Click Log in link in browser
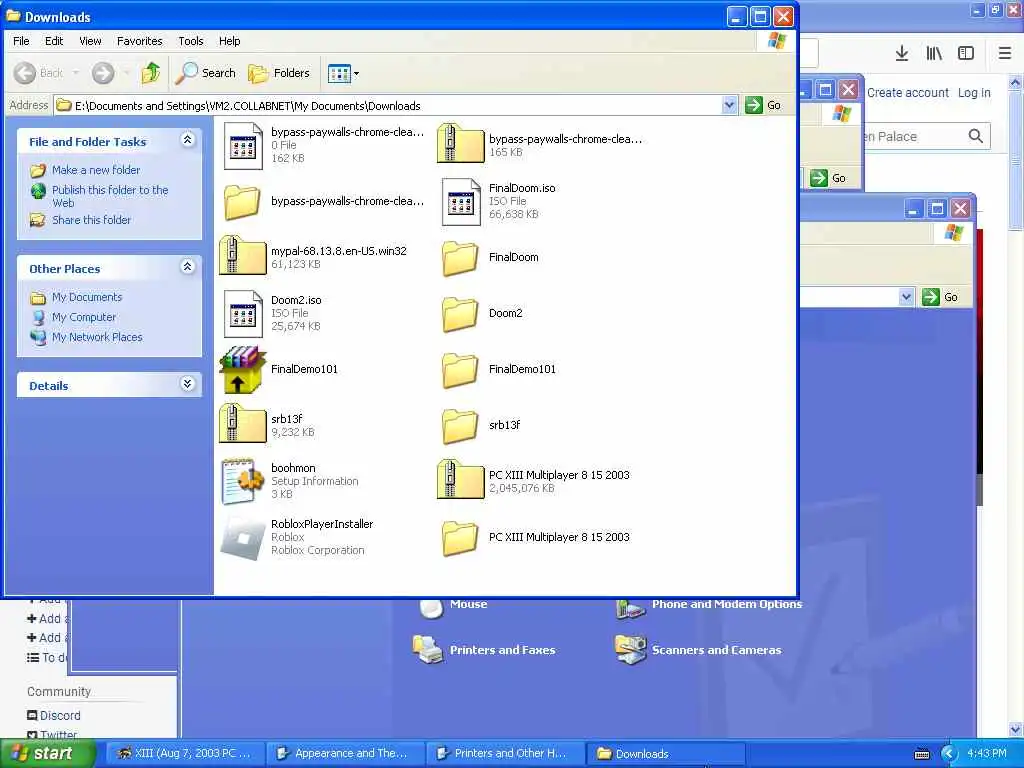Image resolution: width=1024 pixels, height=768 pixels. coord(974,93)
